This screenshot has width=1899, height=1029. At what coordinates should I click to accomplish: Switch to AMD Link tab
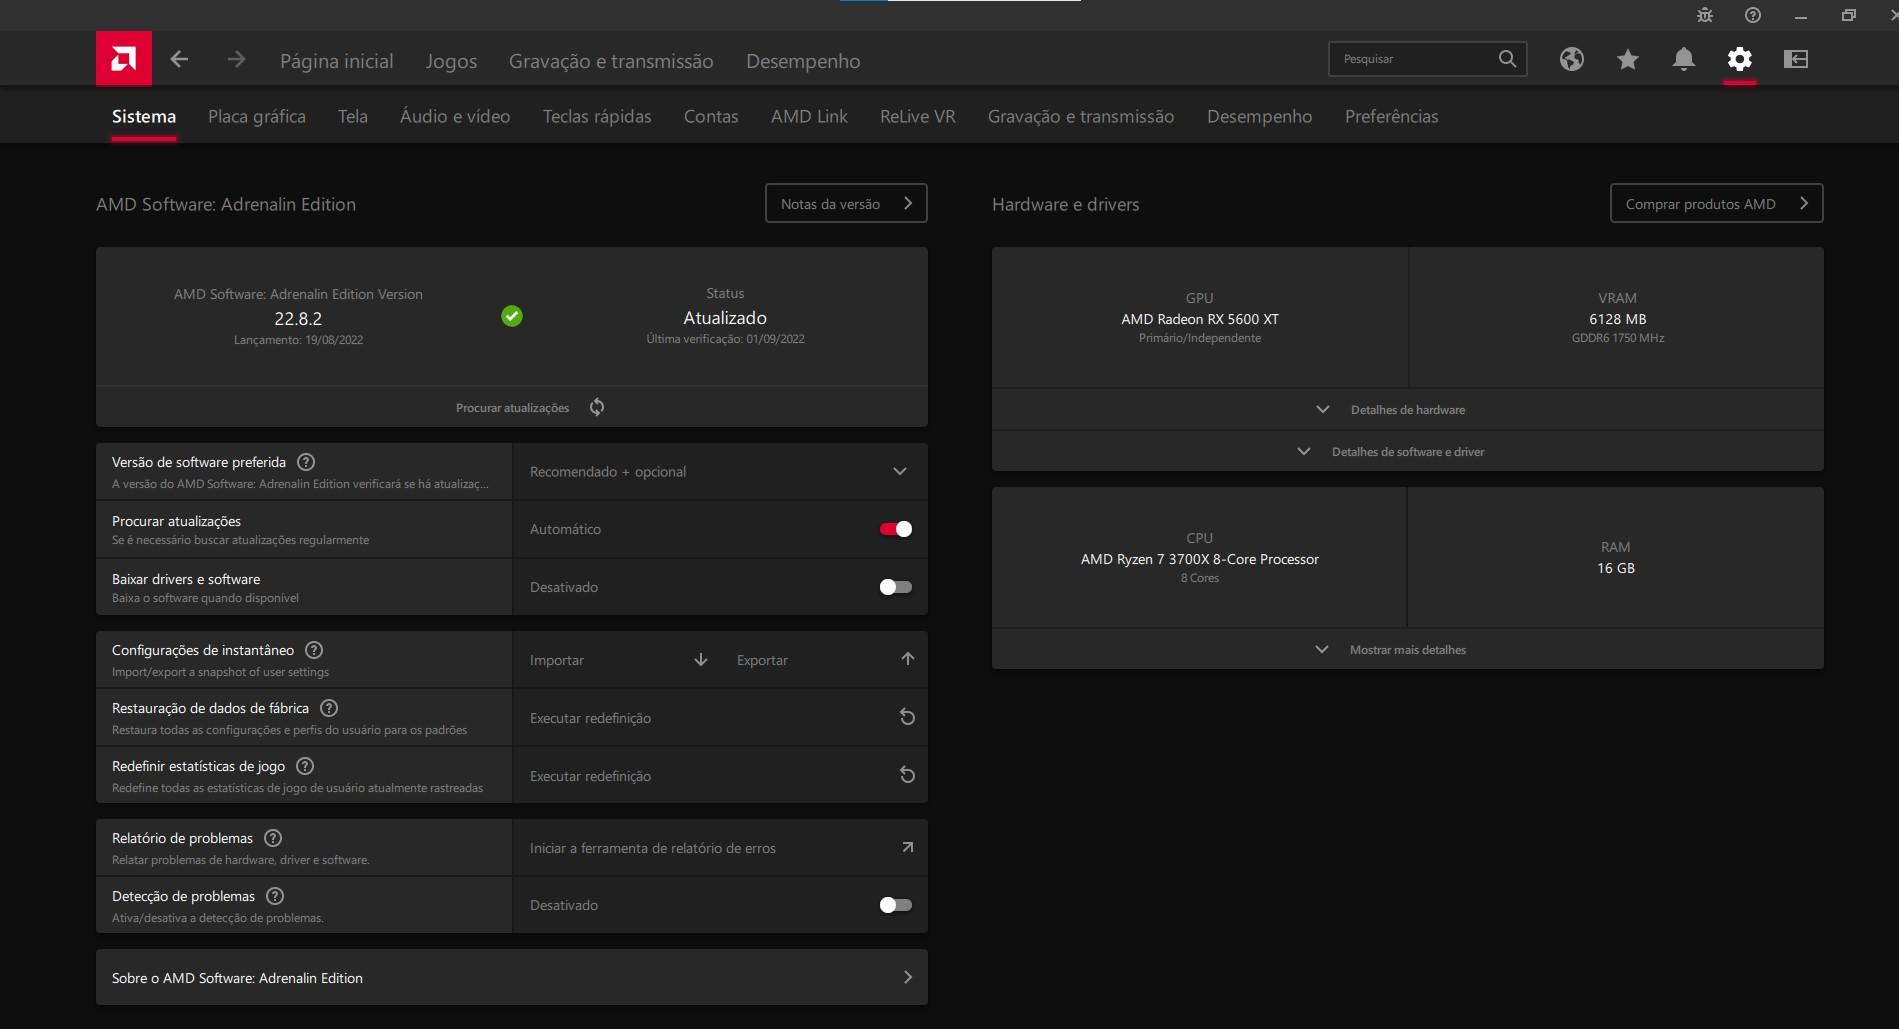pyautogui.click(x=809, y=116)
